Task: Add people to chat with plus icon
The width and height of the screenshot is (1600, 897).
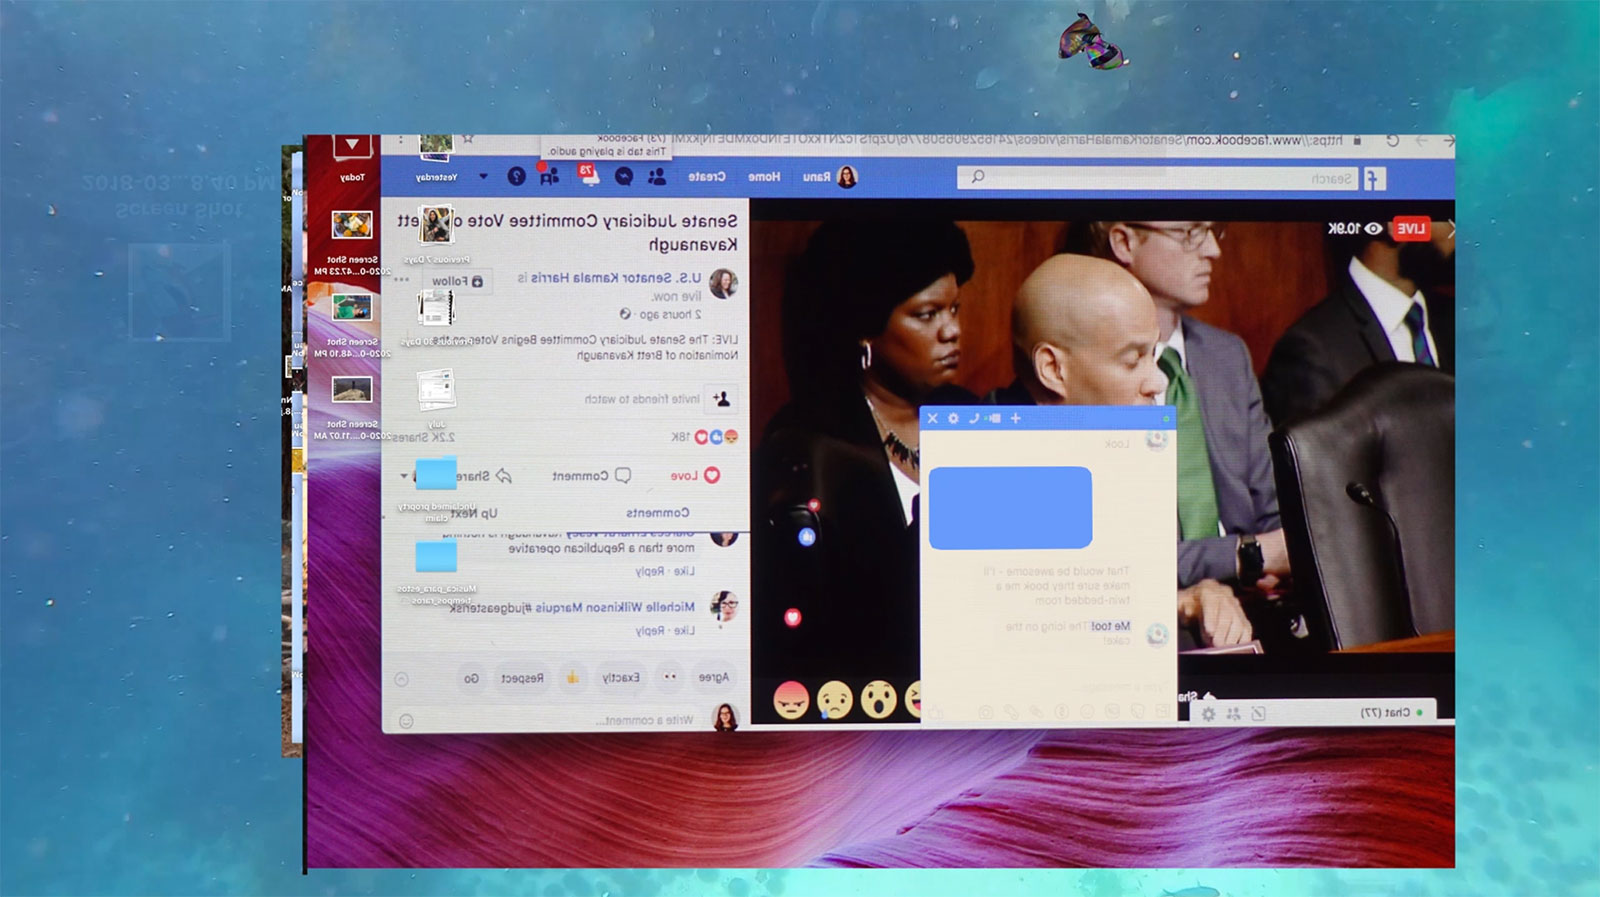Action: (x=1015, y=418)
